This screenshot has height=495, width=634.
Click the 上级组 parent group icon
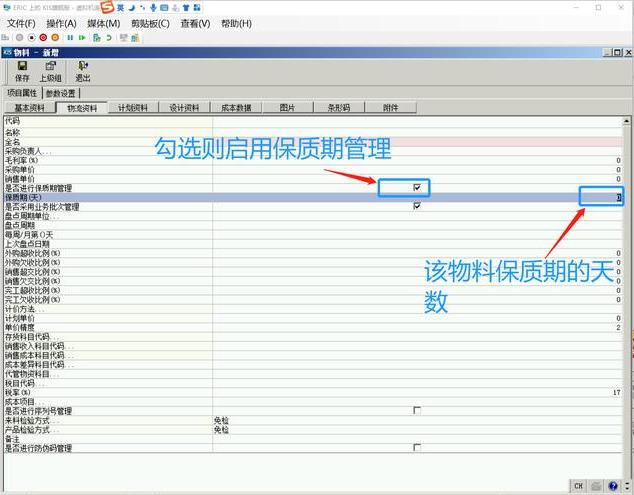tap(51, 66)
